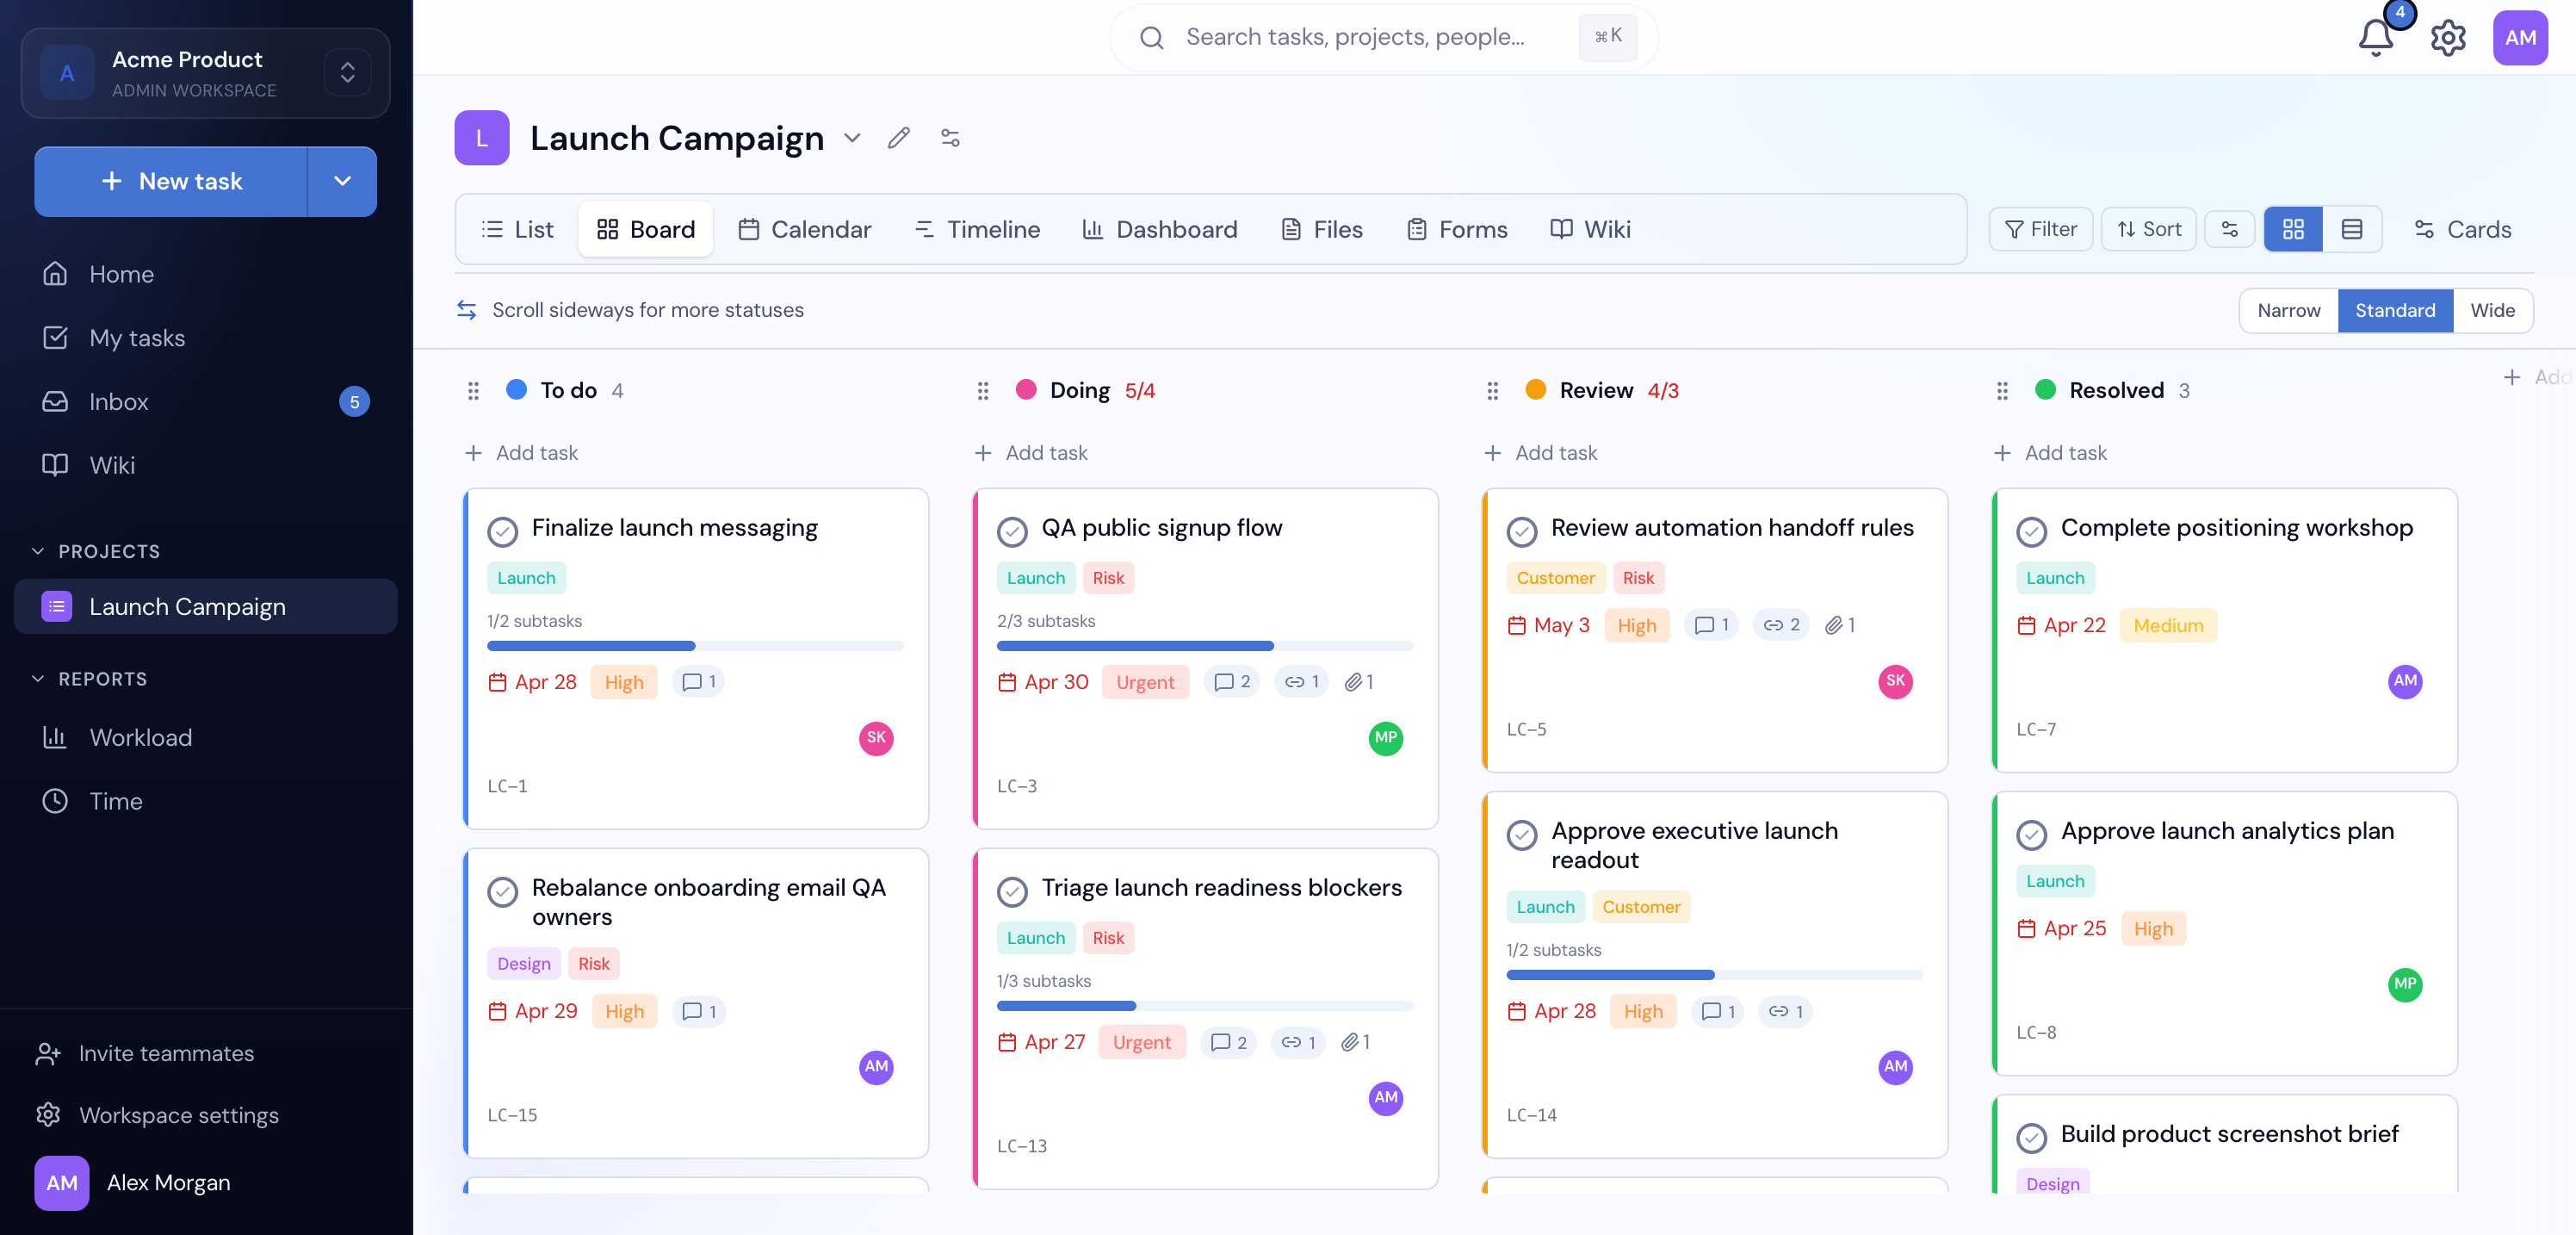The height and width of the screenshot is (1235, 2576).
Task: Switch to compact row layout toggle
Action: (x=2352, y=229)
